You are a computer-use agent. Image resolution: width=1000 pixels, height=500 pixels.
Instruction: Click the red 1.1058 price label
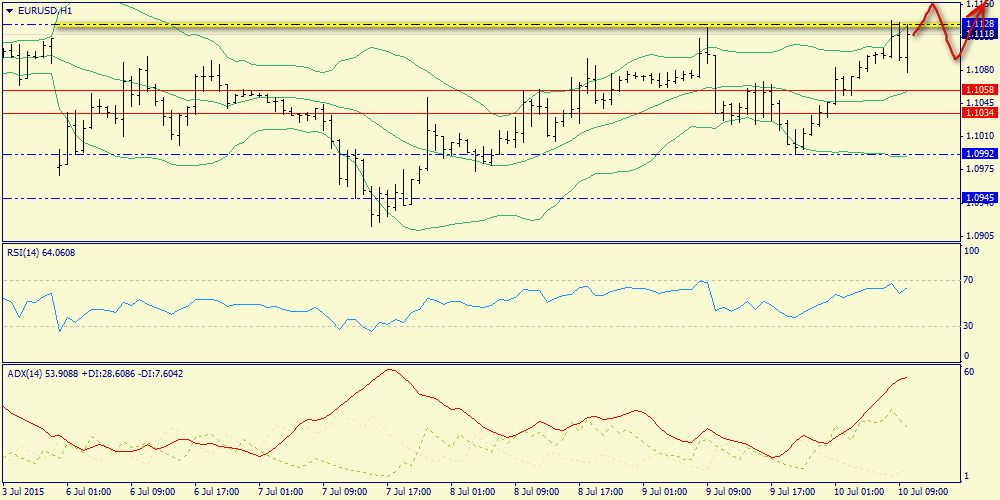point(977,90)
